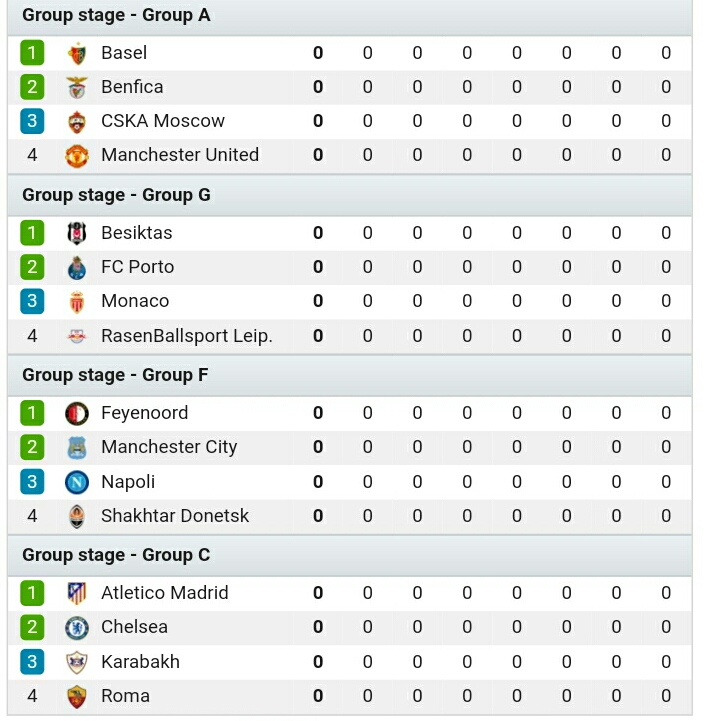Click the Group stage - Group A header
Image resolution: width=718 pixels, height=721 pixels.
[116, 15]
